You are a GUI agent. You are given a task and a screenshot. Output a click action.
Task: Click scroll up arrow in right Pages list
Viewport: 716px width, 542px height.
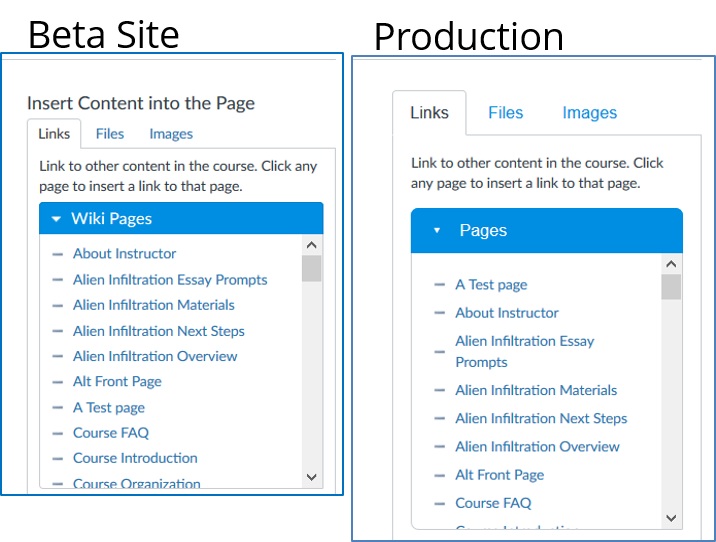671,264
